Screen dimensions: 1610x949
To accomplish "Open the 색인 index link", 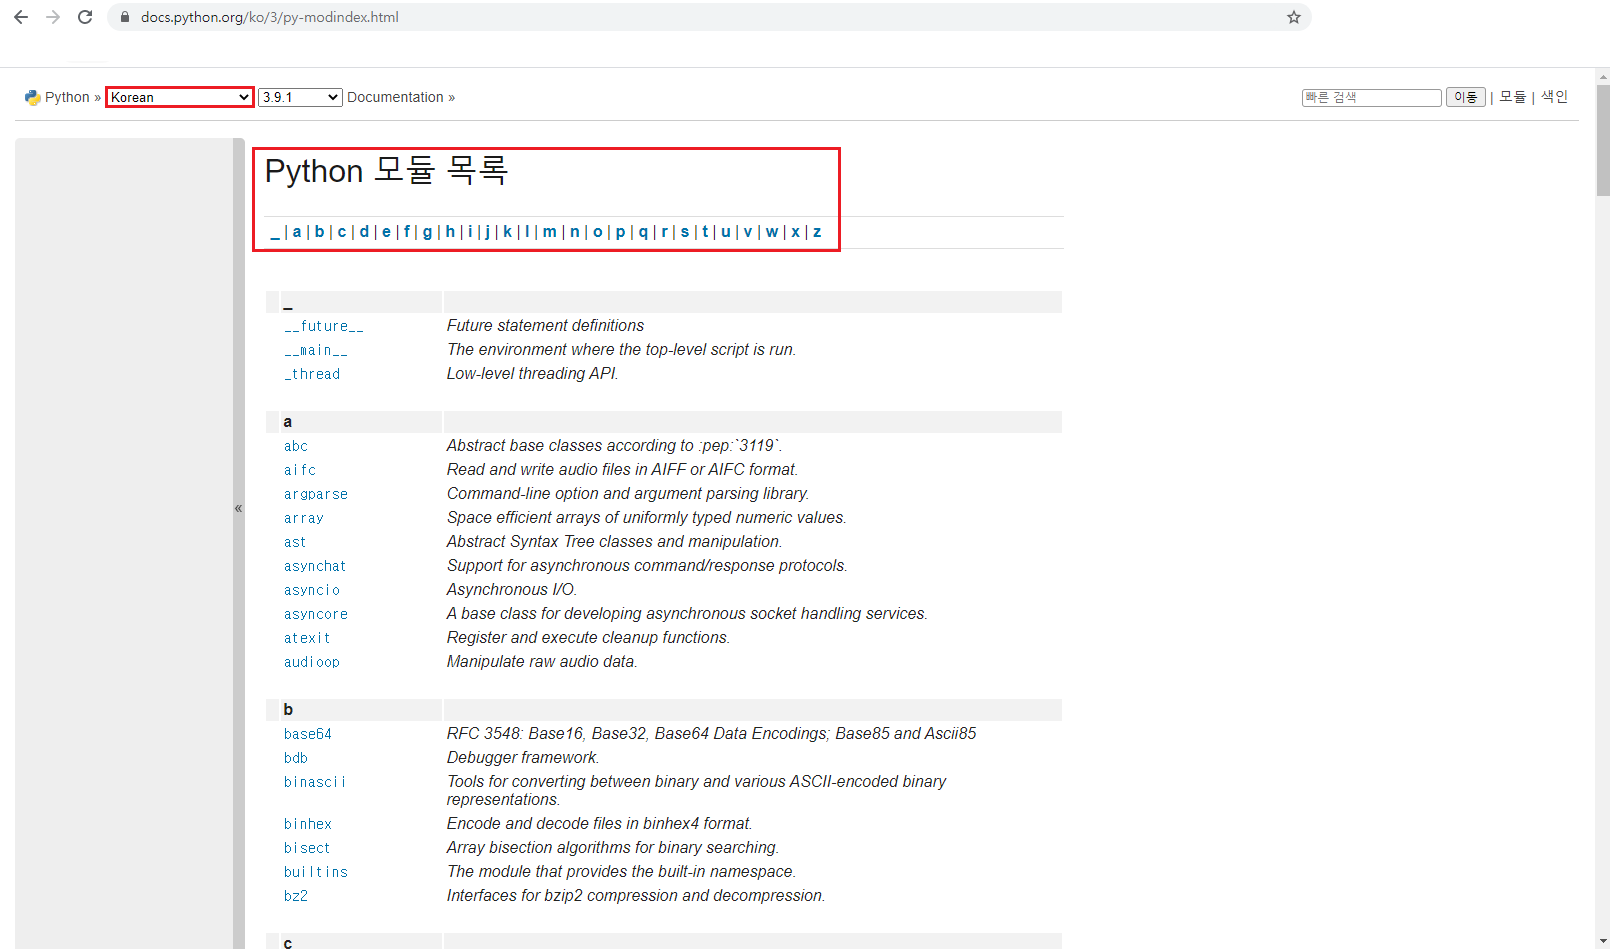I will (1554, 97).
